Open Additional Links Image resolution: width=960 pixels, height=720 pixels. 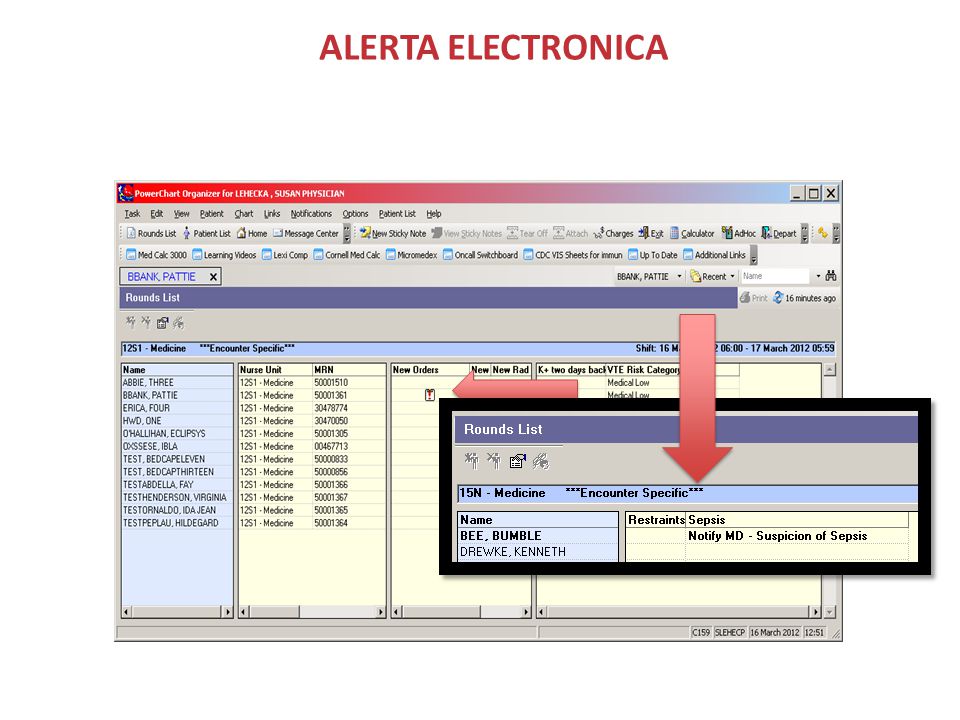tap(714, 255)
